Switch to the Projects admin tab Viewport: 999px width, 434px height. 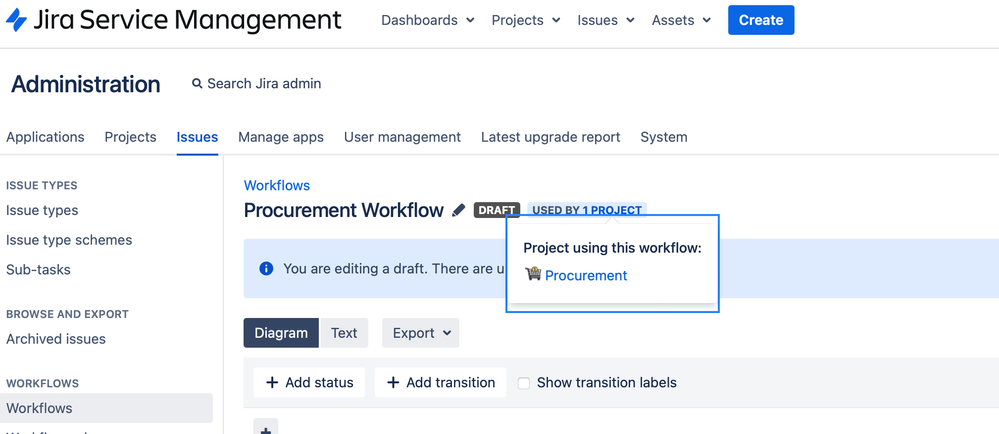131,137
